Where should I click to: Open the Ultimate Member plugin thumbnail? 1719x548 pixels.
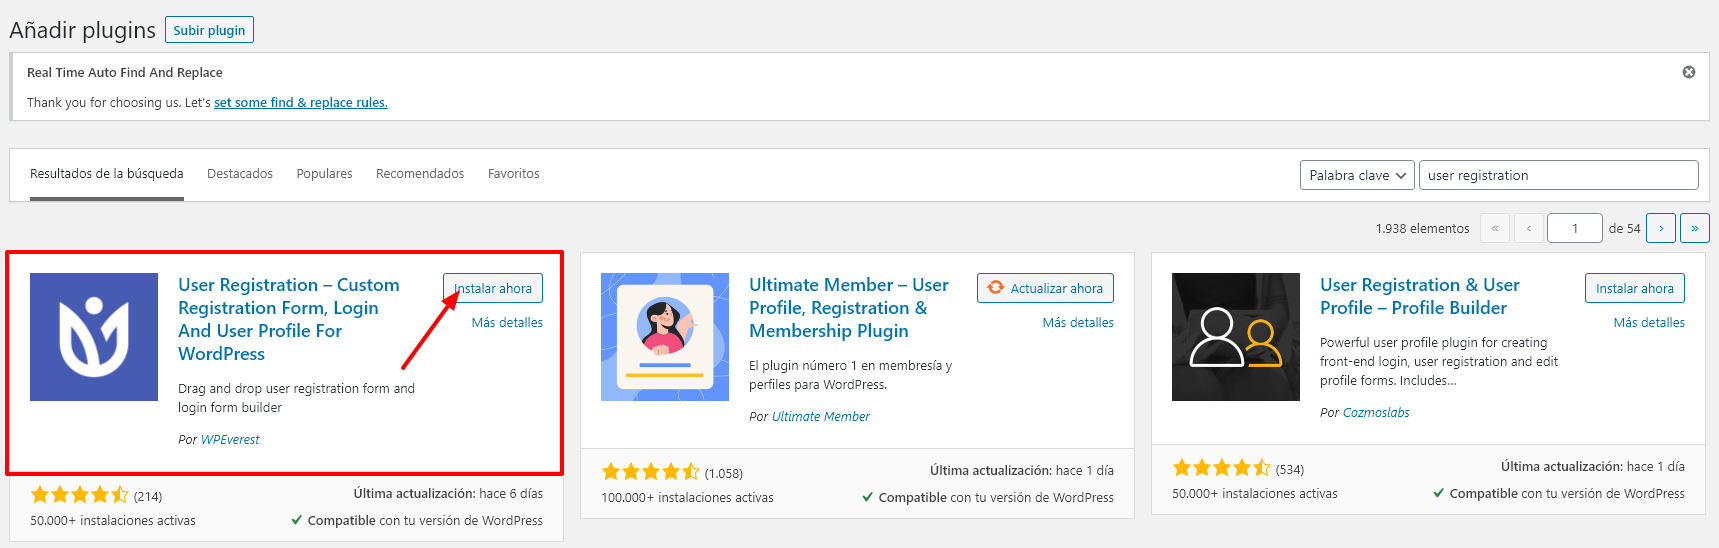pyautogui.click(x=665, y=337)
